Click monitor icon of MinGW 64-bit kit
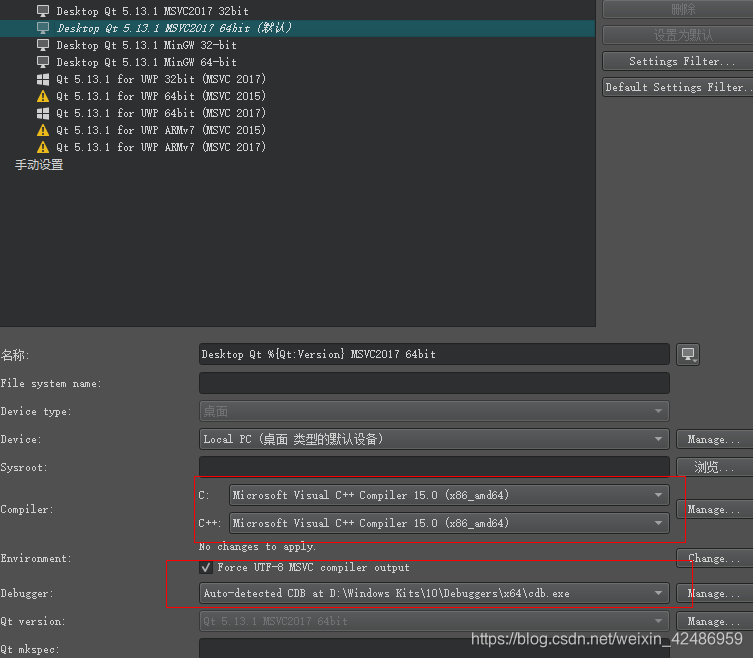 [43, 62]
